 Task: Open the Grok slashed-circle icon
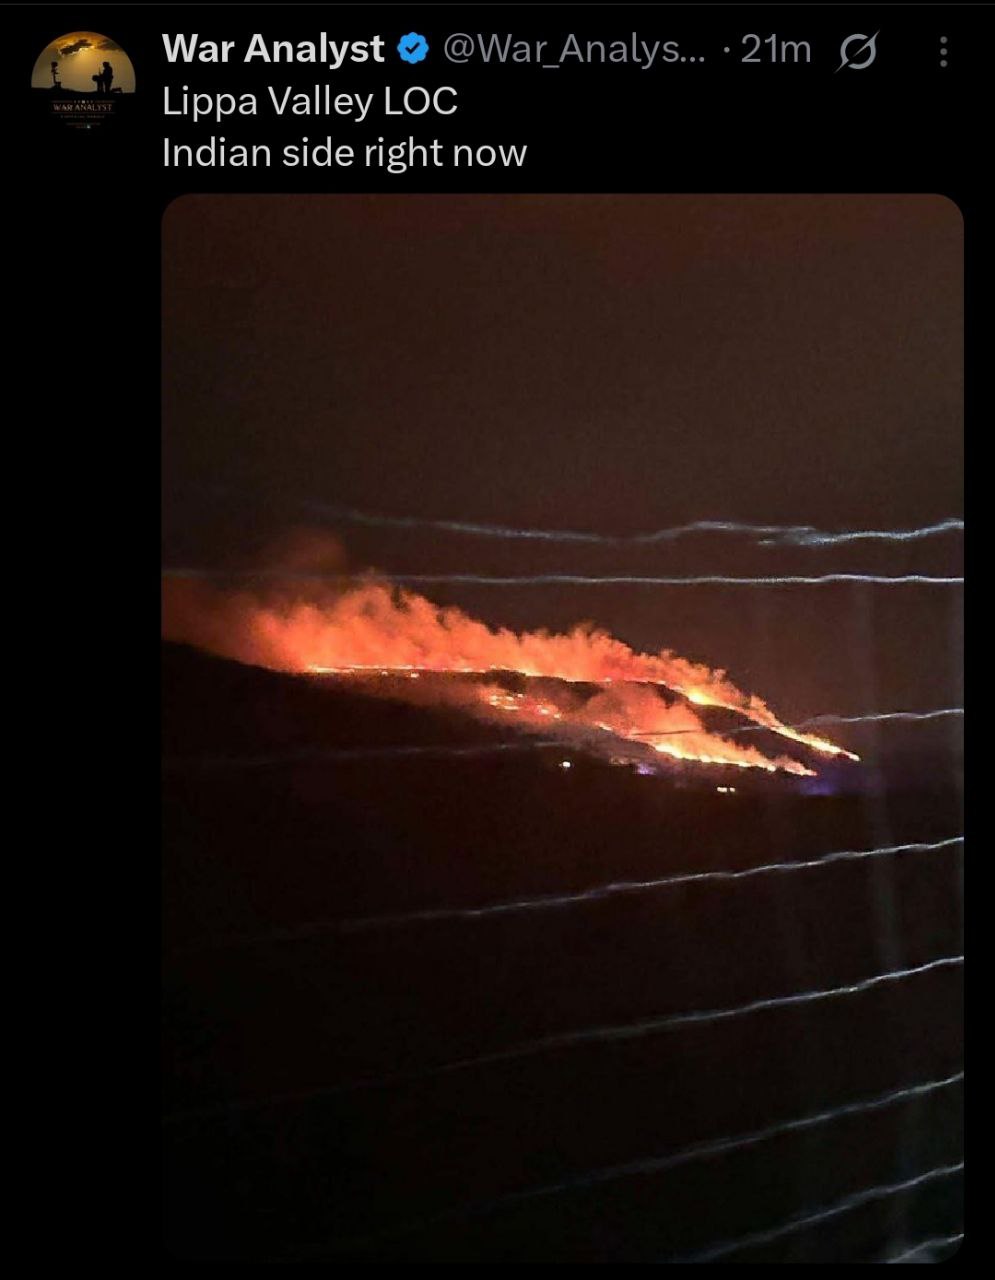856,52
